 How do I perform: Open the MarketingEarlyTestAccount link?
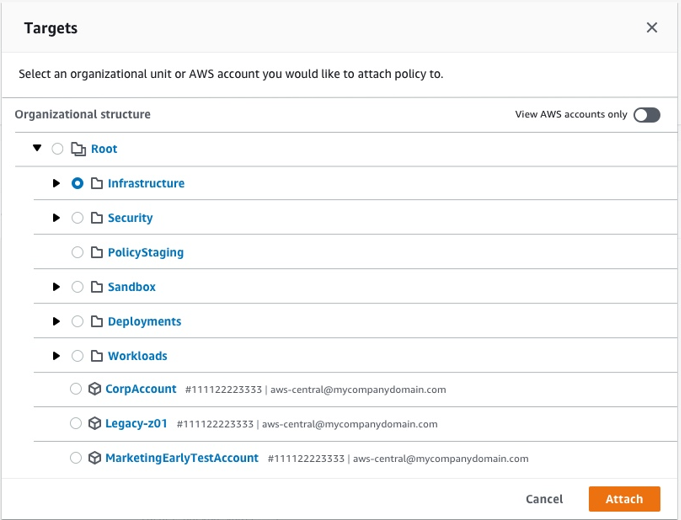tap(182, 458)
